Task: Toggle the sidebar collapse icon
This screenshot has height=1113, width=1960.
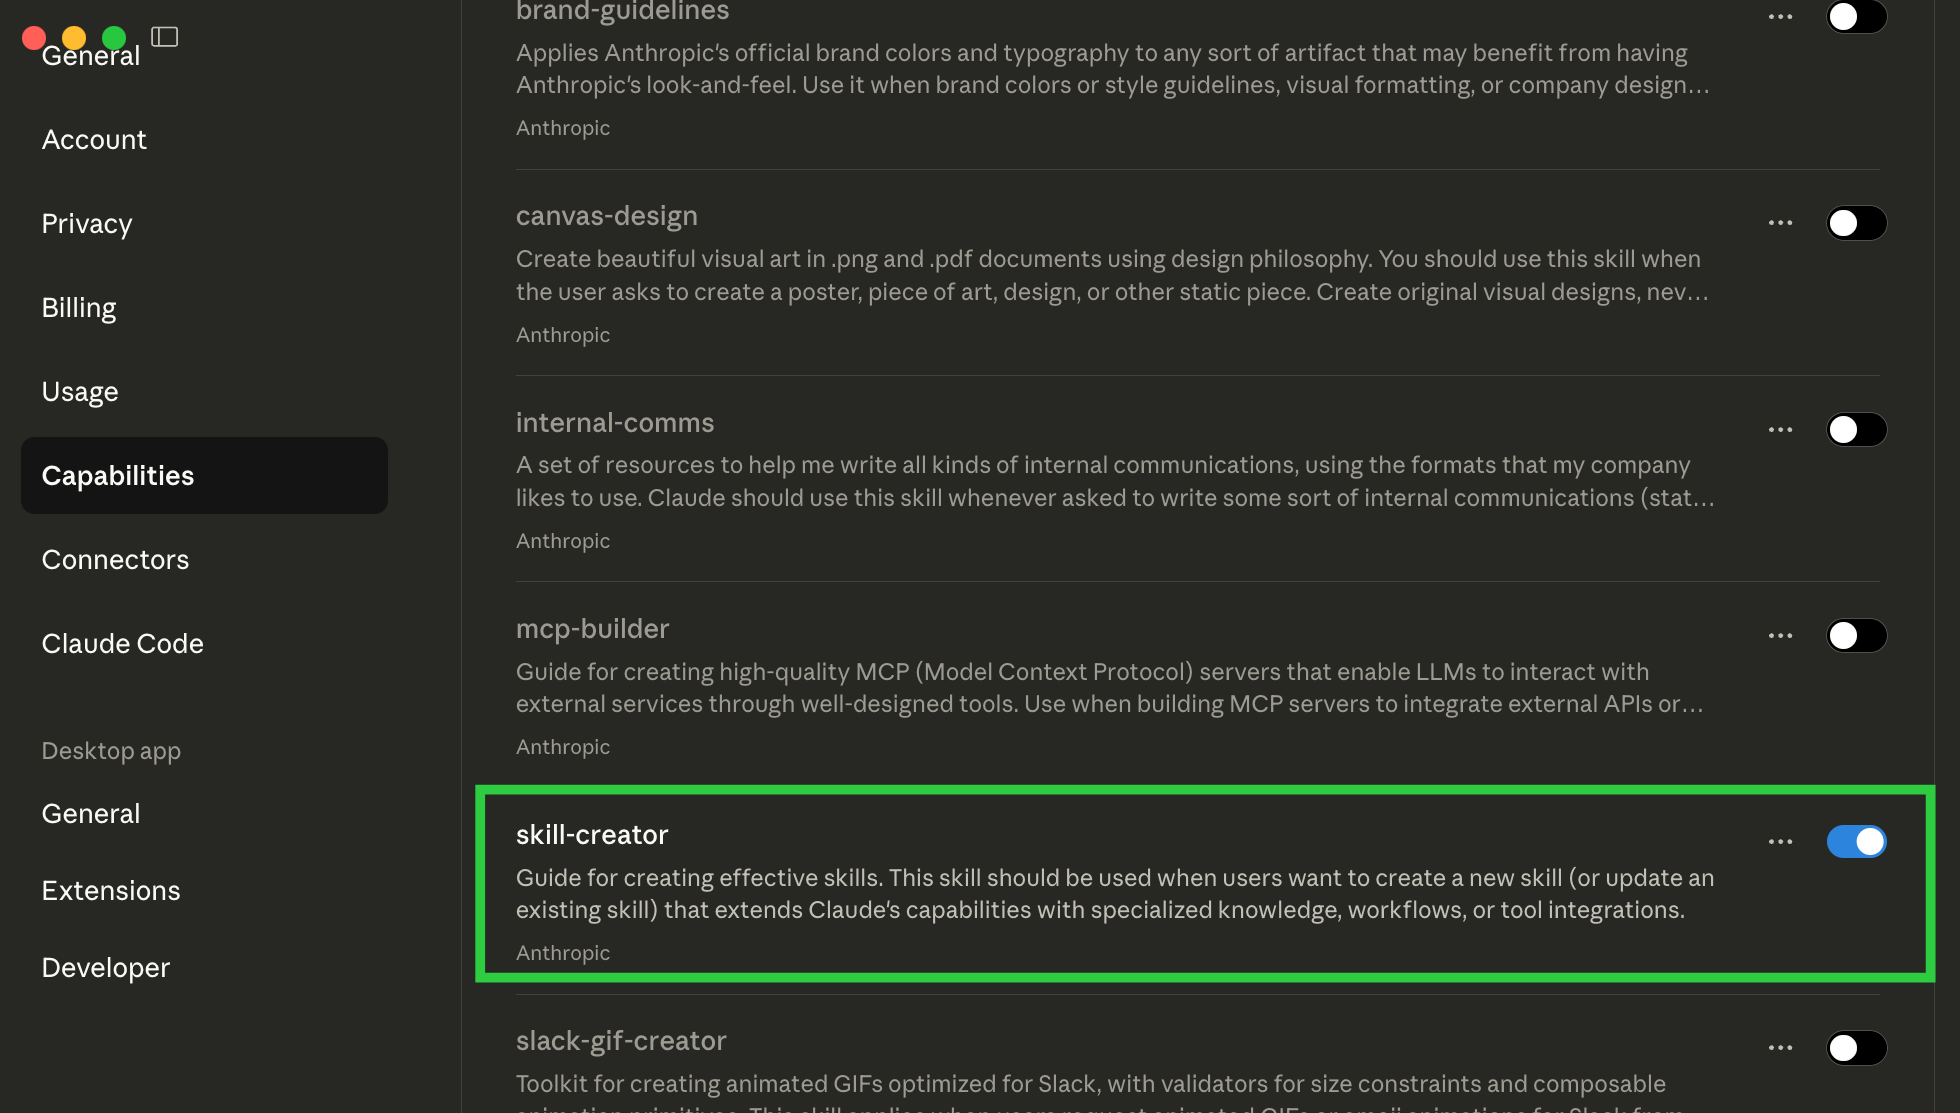Action: tap(165, 37)
